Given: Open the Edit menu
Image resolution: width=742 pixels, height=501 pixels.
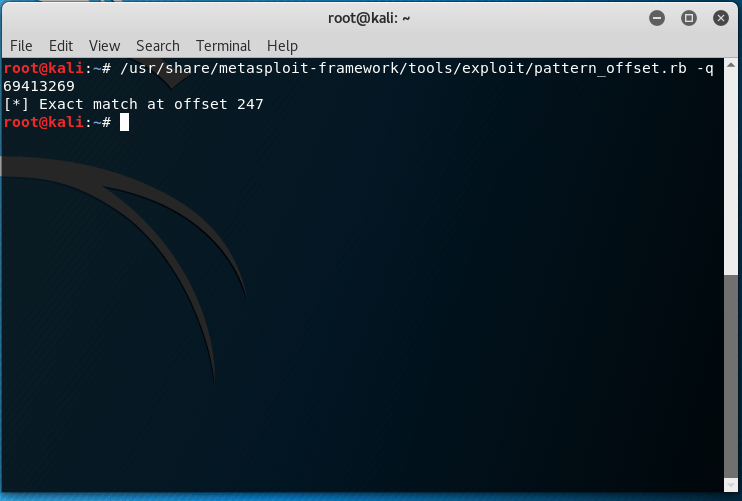Looking at the screenshot, I should 61,46.
